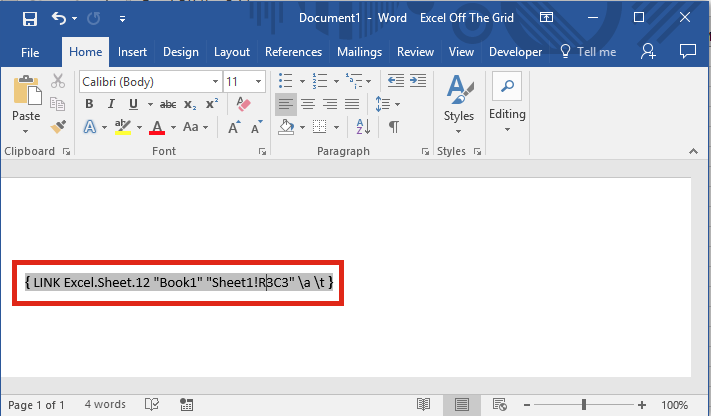Open the Comments speech bubble icon

(687, 51)
